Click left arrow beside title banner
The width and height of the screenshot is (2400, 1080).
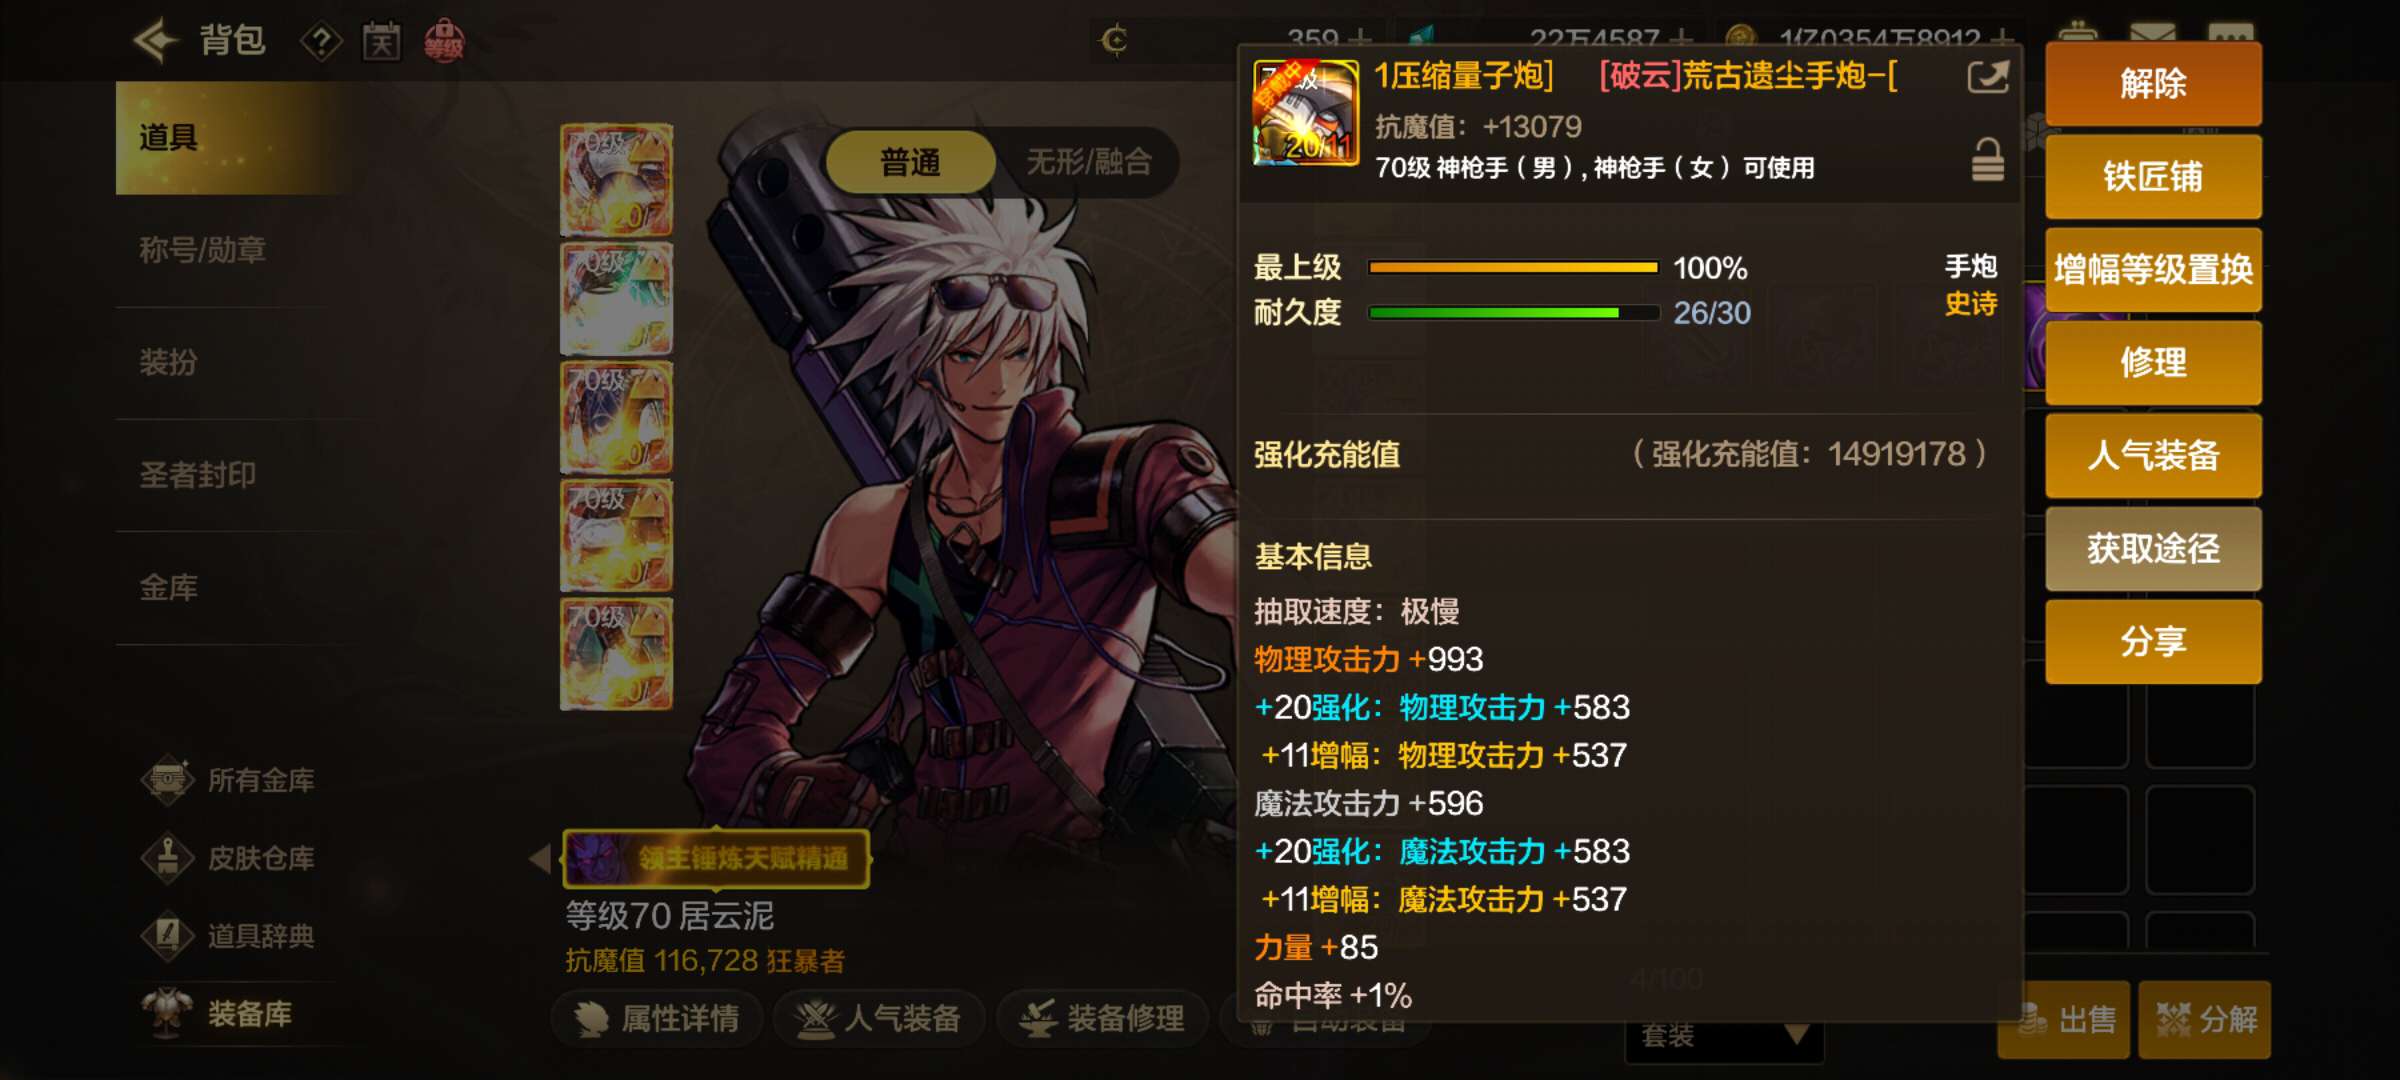540,858
